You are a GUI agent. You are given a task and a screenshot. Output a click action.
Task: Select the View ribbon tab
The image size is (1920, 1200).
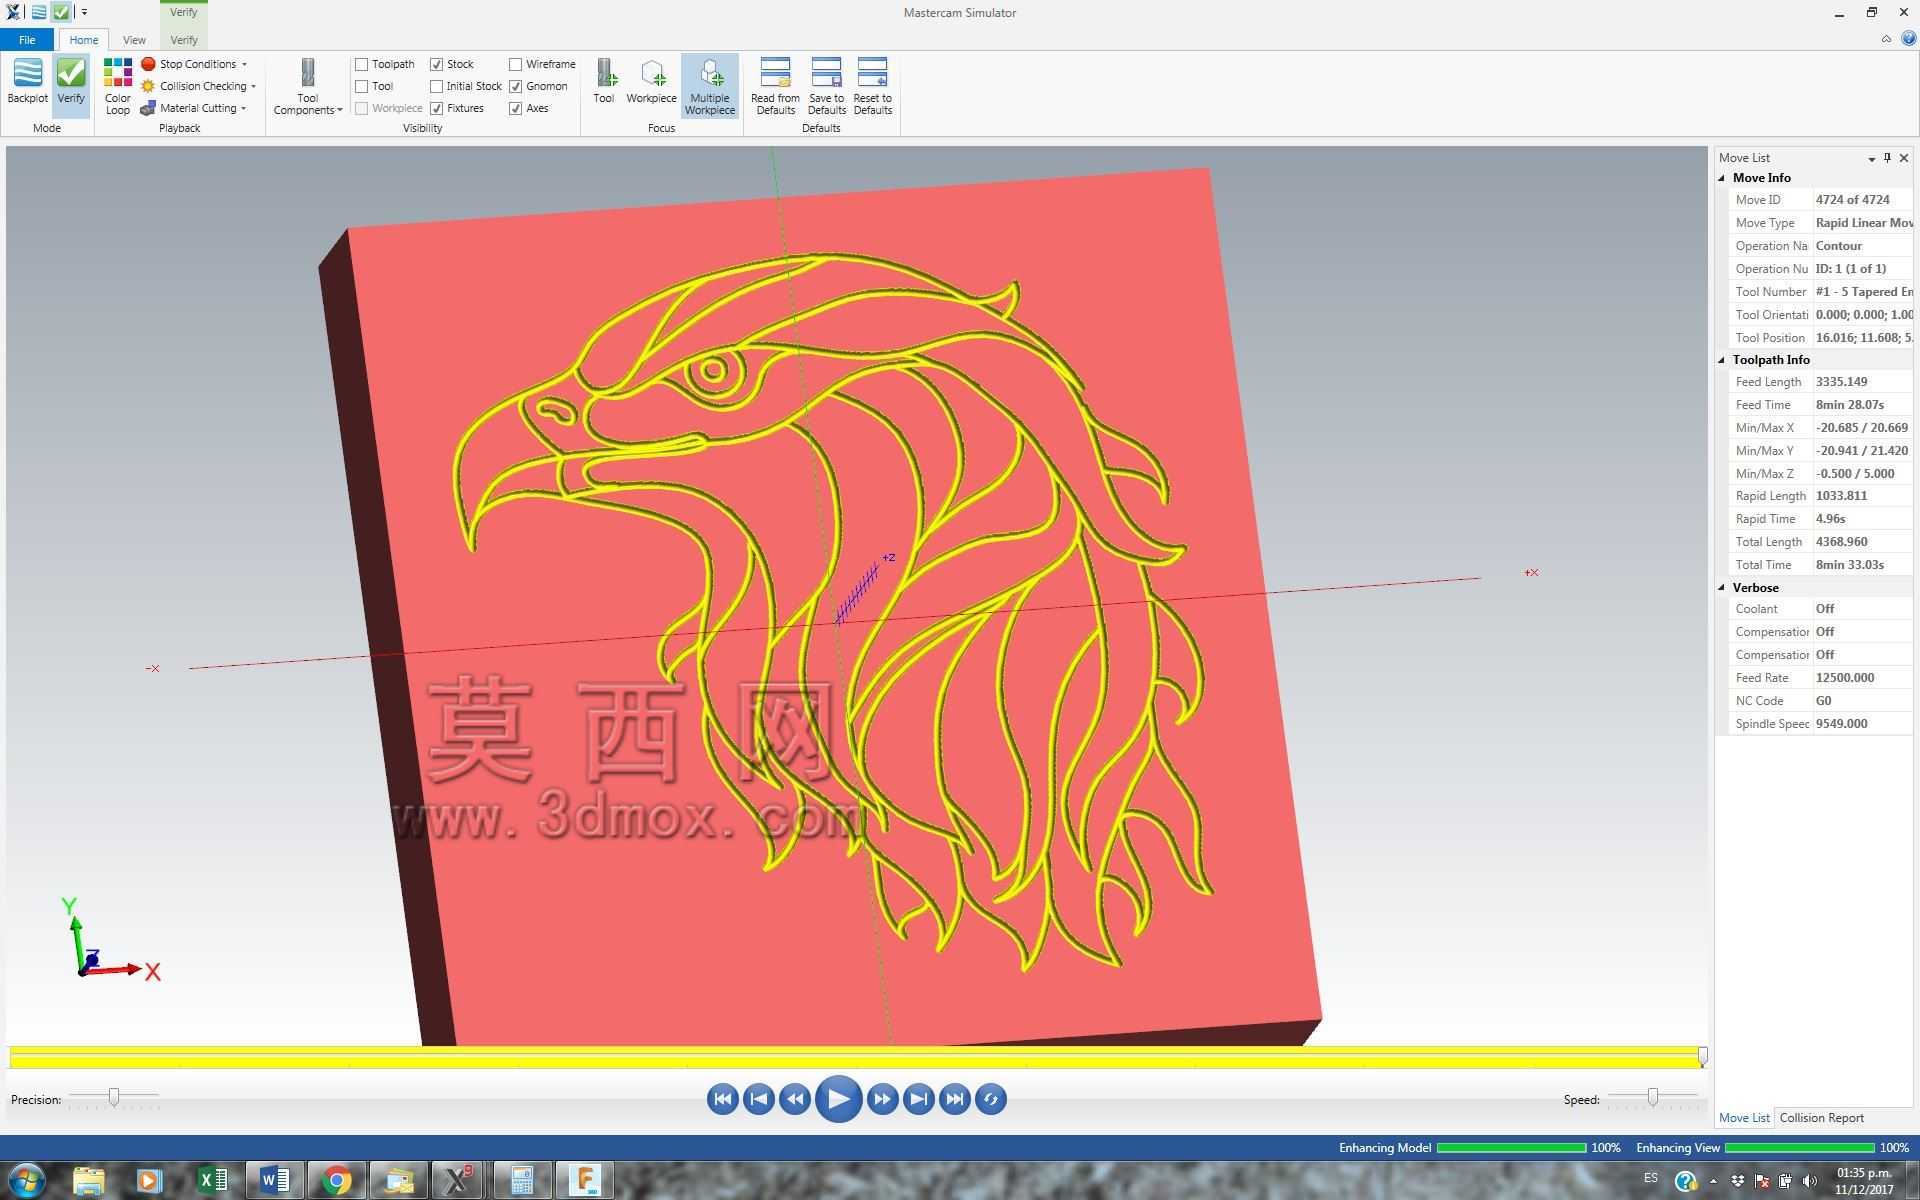click(x=134, y=40)
